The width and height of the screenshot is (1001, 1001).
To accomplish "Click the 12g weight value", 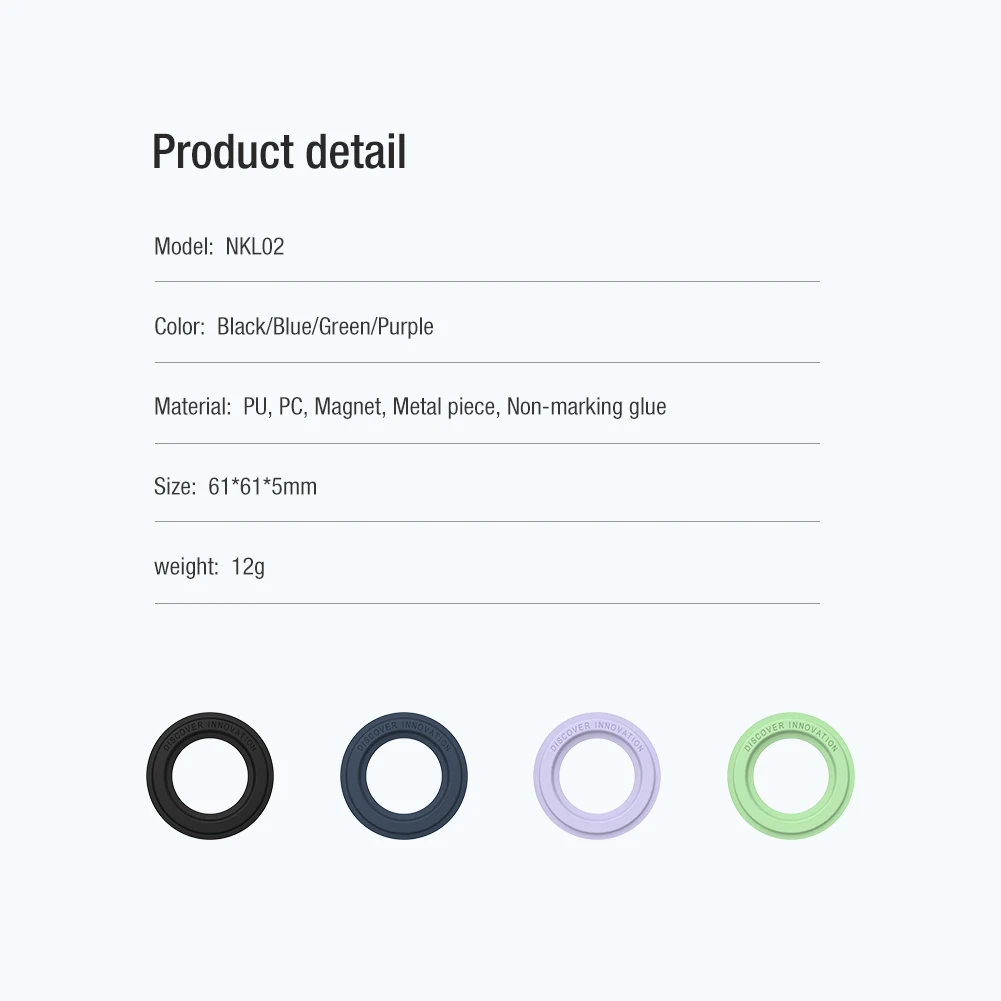I will click(x=248, y=568).
